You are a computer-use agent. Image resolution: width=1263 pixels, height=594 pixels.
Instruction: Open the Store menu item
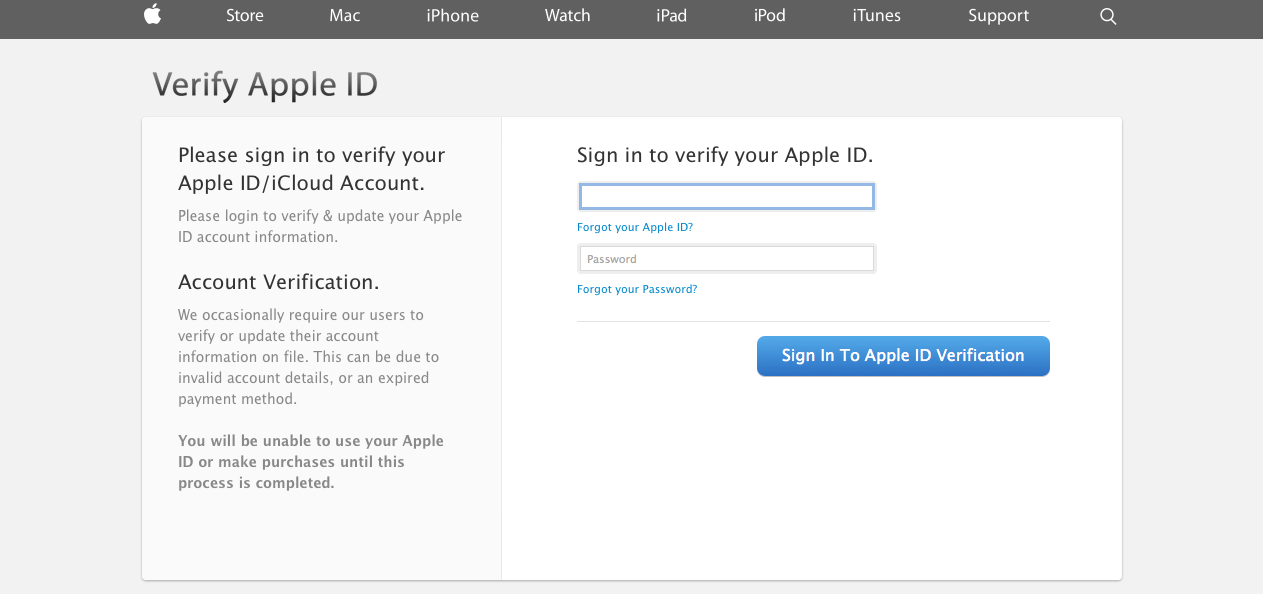(x=245, y=16)
